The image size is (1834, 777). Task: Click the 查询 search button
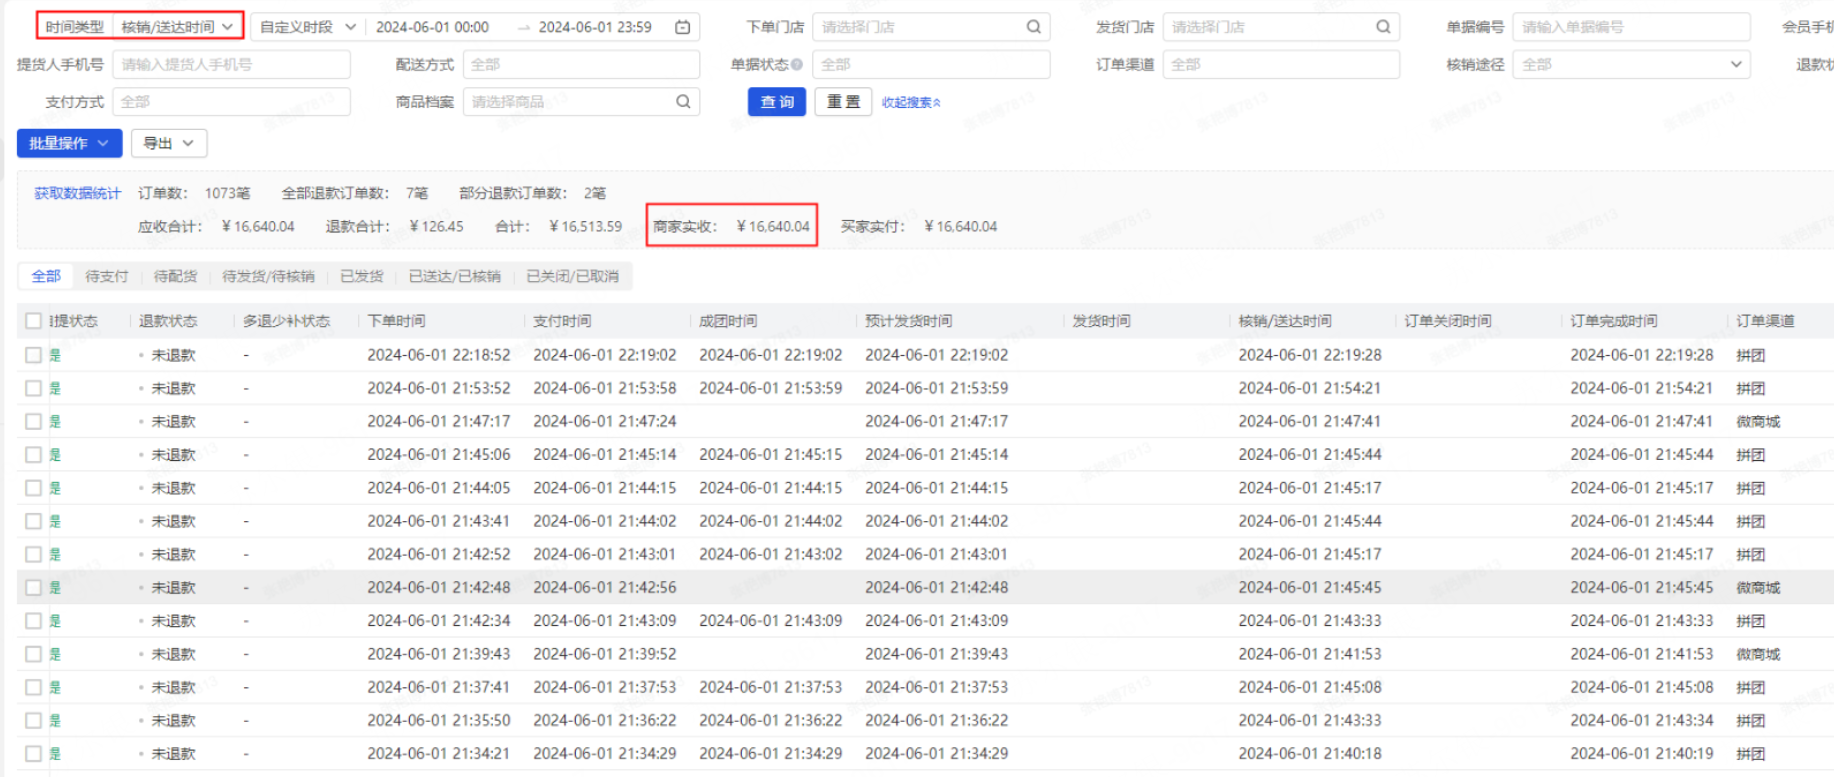coord(777,102)
